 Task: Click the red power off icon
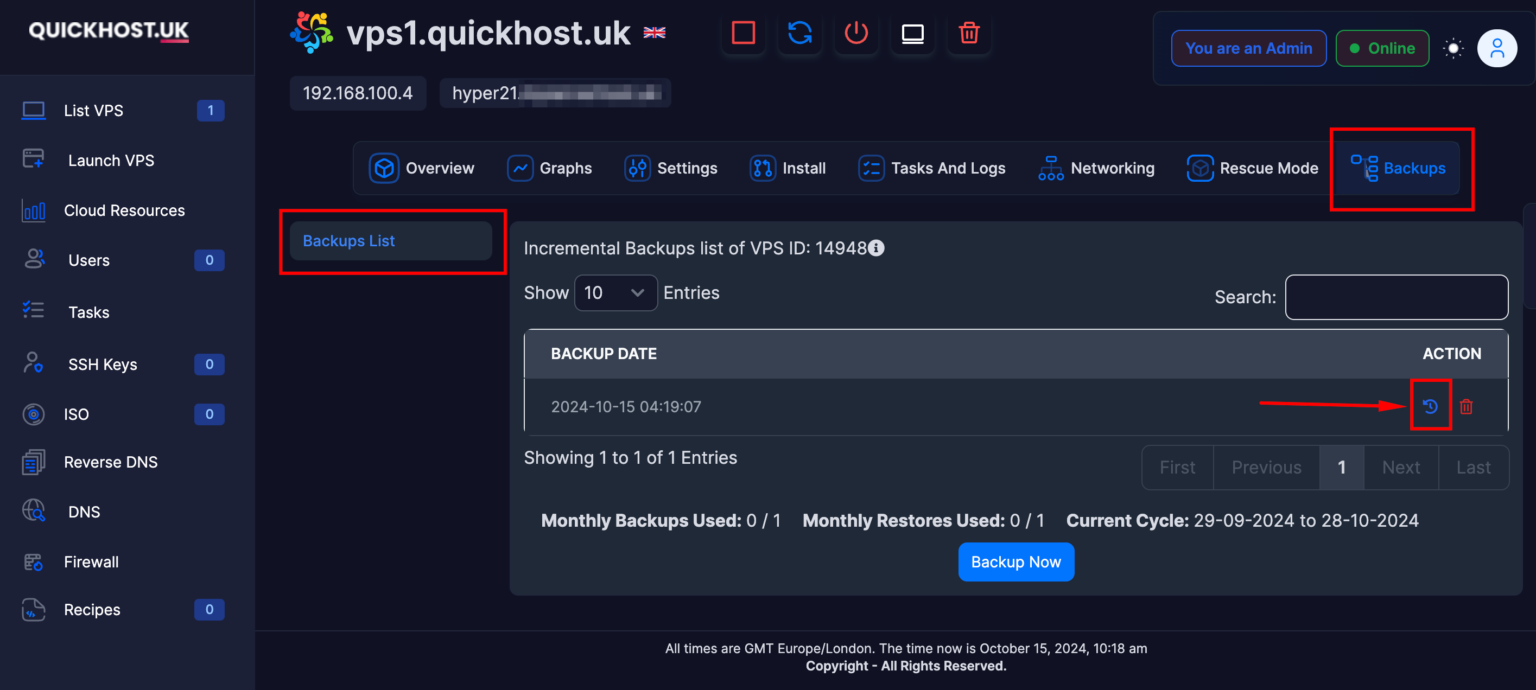tap(856, 33)
